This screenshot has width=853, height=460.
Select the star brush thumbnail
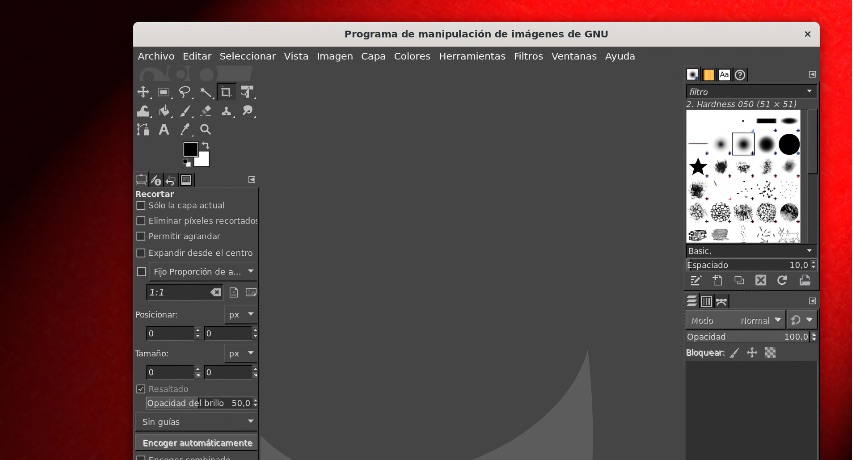697,167
